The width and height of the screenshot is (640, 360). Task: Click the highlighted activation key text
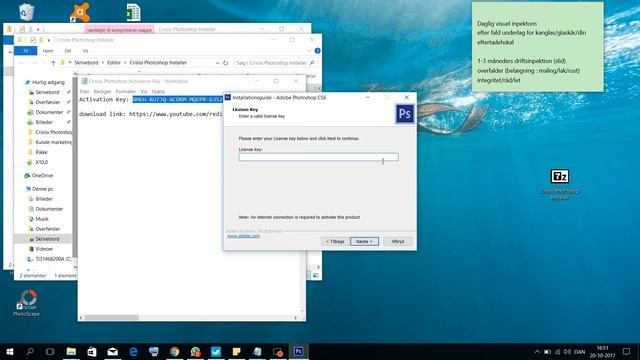point(178,100)
